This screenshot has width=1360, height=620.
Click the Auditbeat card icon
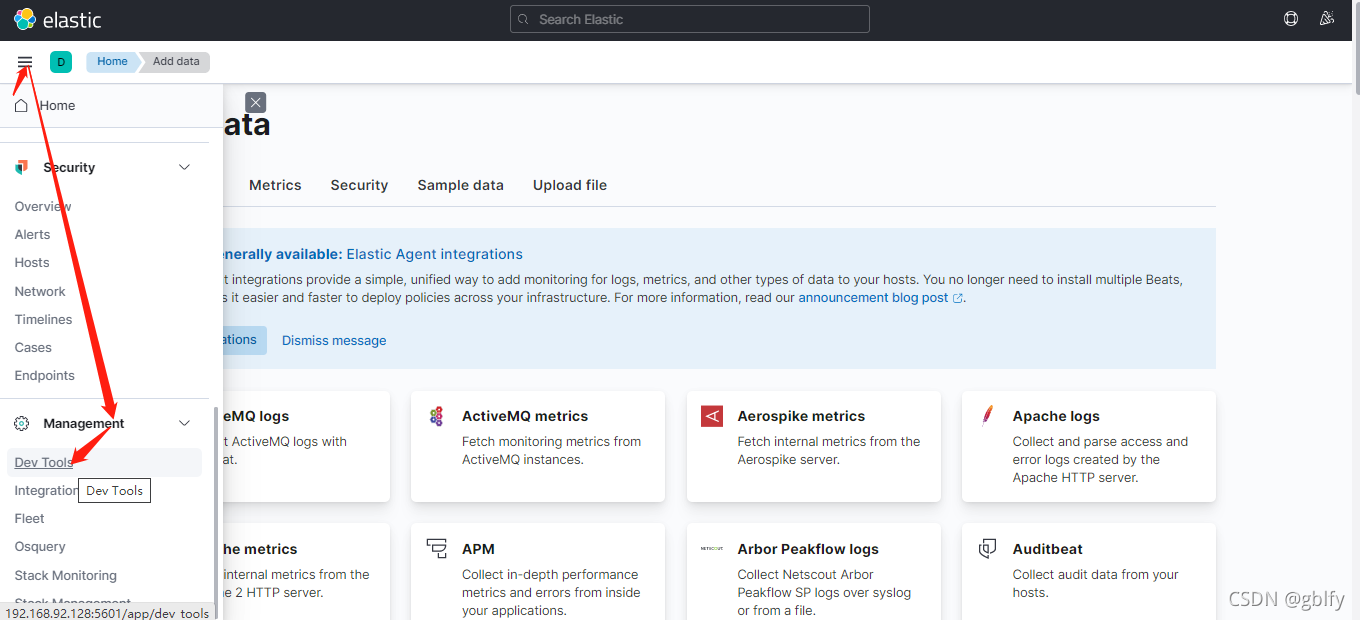pos(987,548)
